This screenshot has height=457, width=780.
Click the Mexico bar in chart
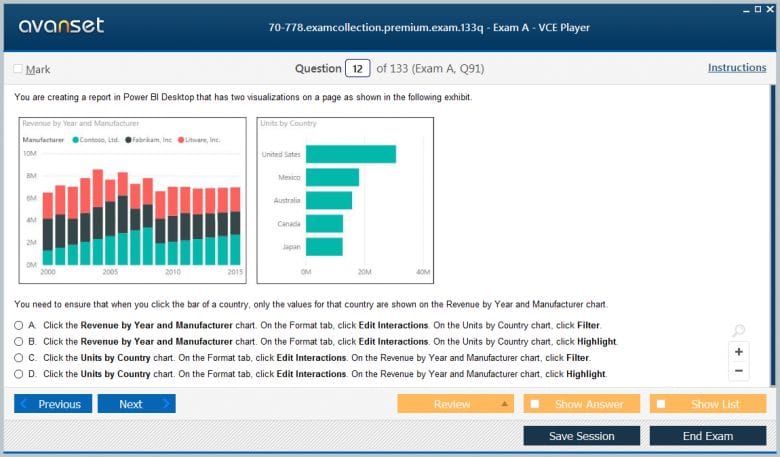(332, 177)
